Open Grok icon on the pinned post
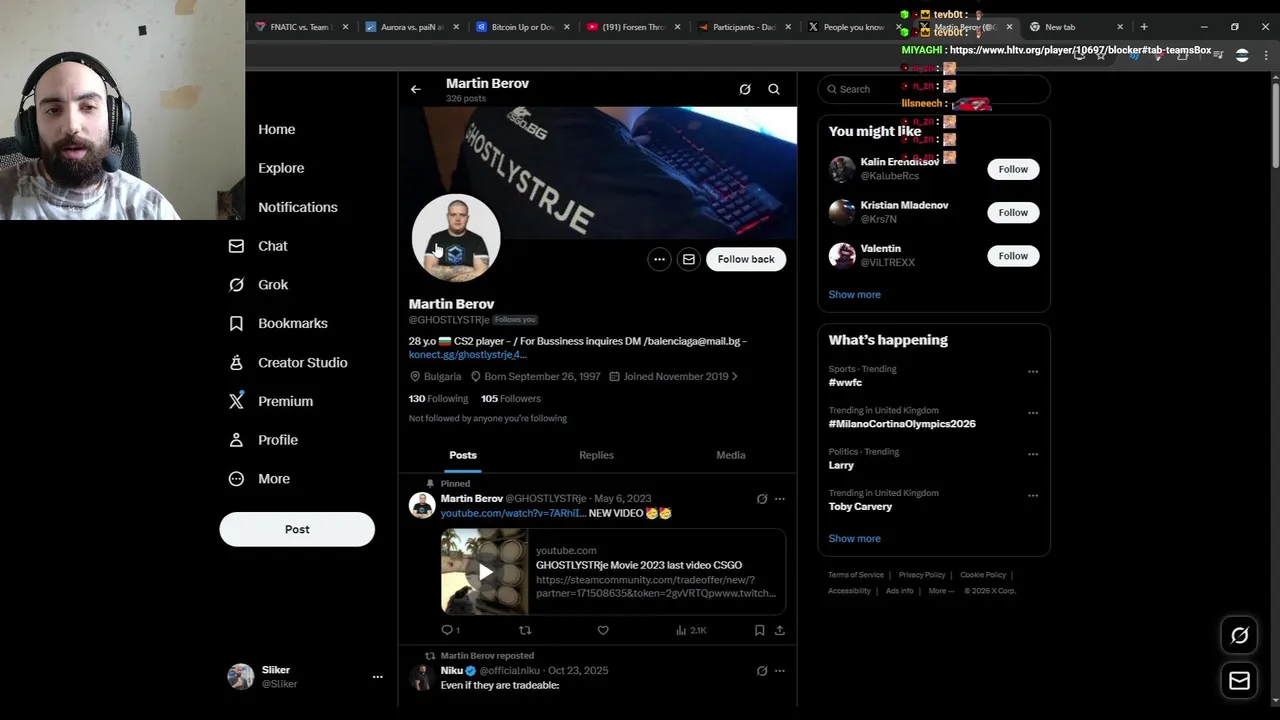Viewport: 1280px width, 720px height. 762,499
